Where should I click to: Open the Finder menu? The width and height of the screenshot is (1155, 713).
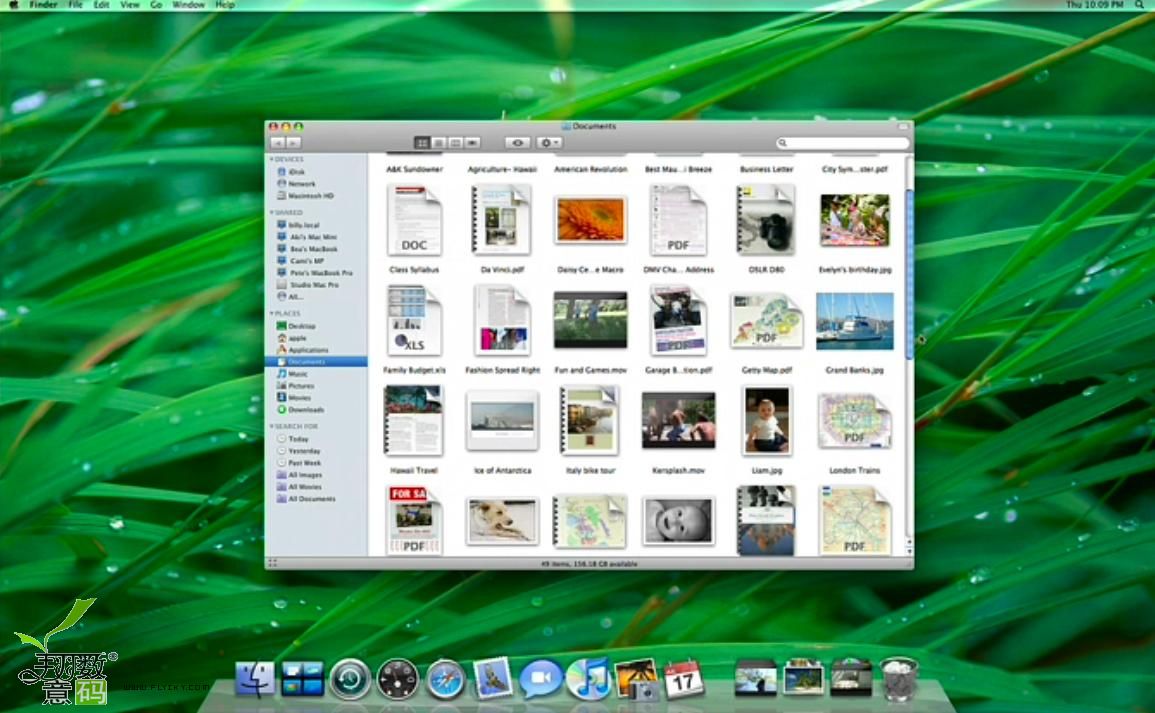(43, 4)
